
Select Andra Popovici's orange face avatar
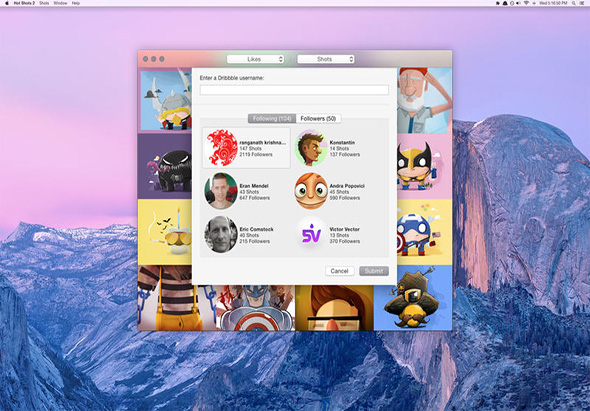(311, 191)
